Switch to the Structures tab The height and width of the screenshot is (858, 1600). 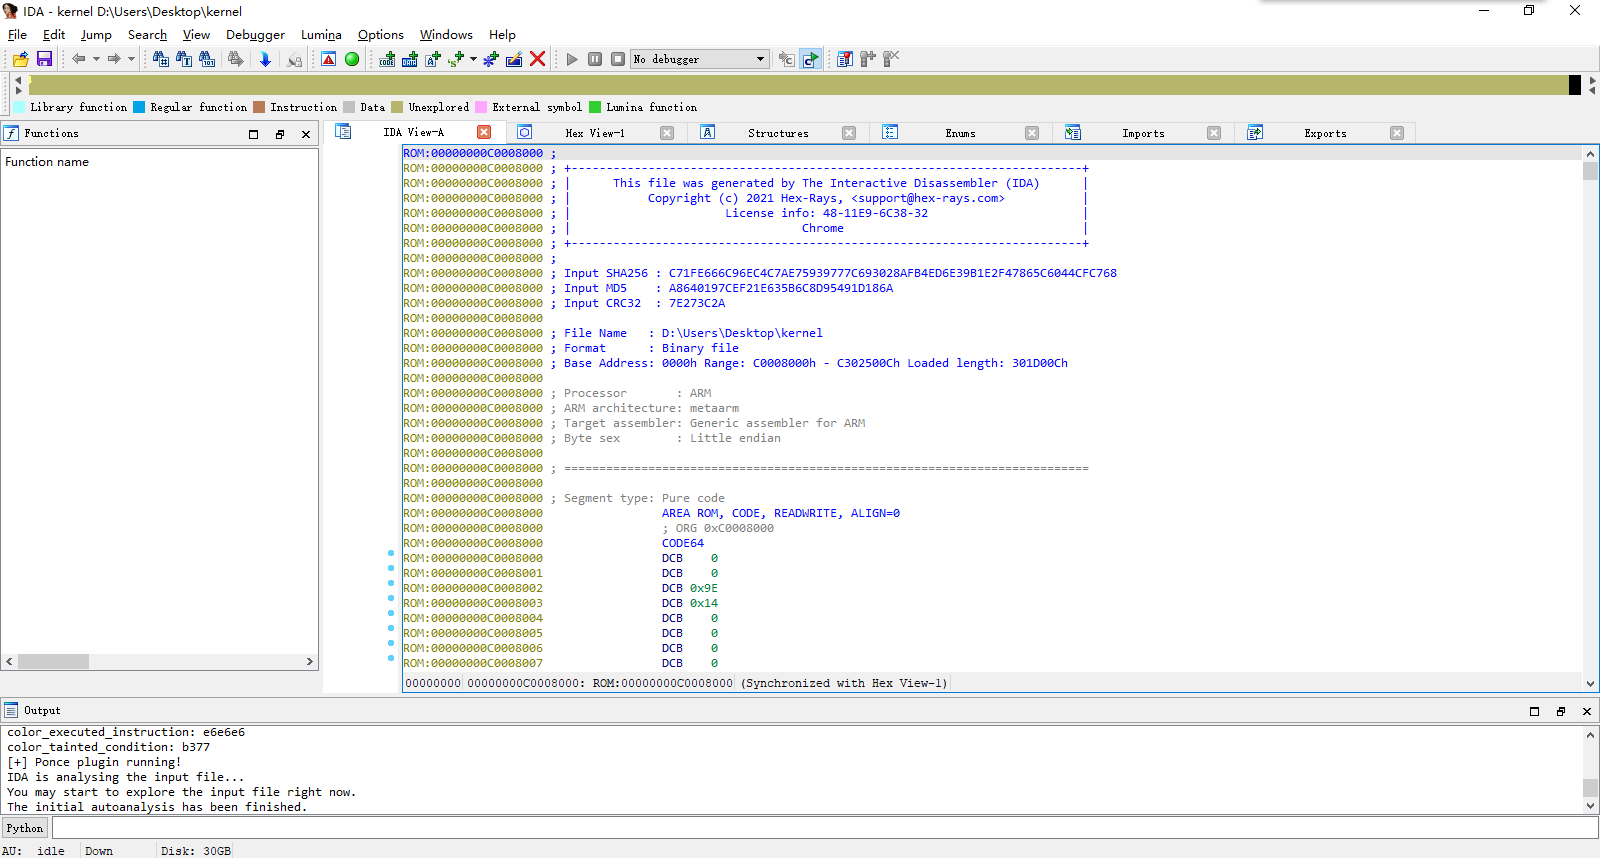[777, 133]
